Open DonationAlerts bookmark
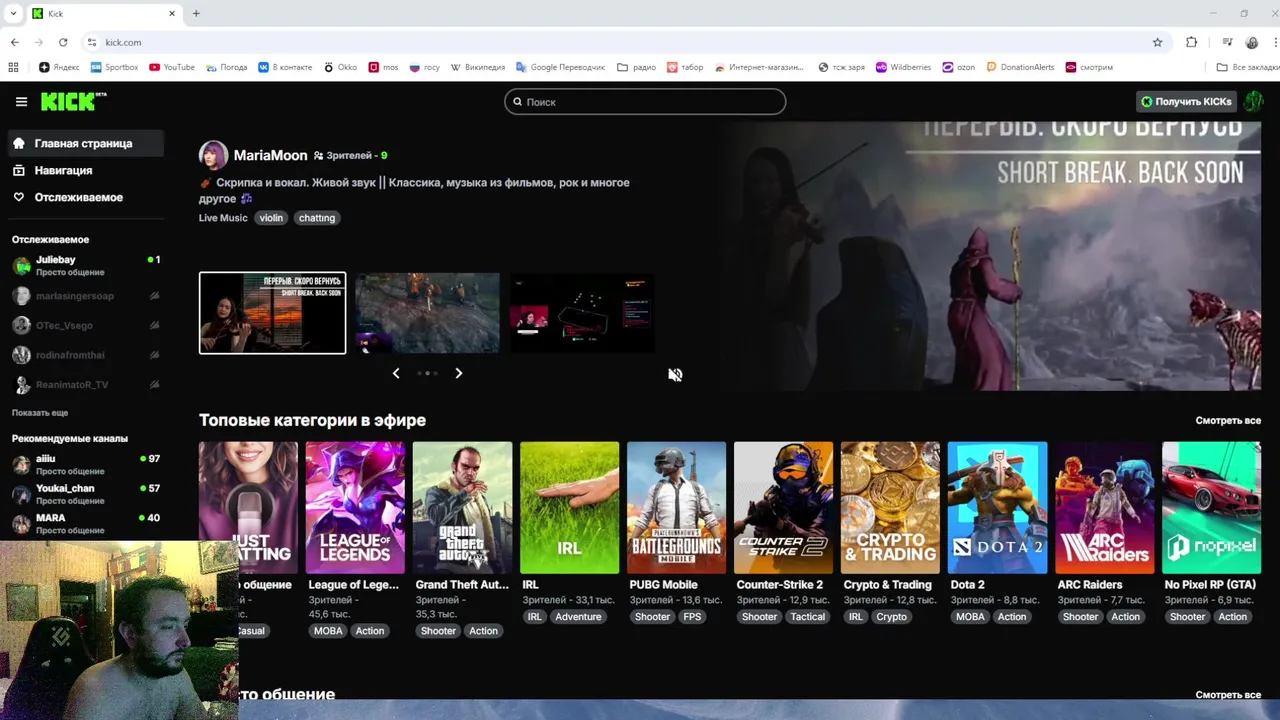The height and width of the screenshot is (720, 1280). 1020,67
